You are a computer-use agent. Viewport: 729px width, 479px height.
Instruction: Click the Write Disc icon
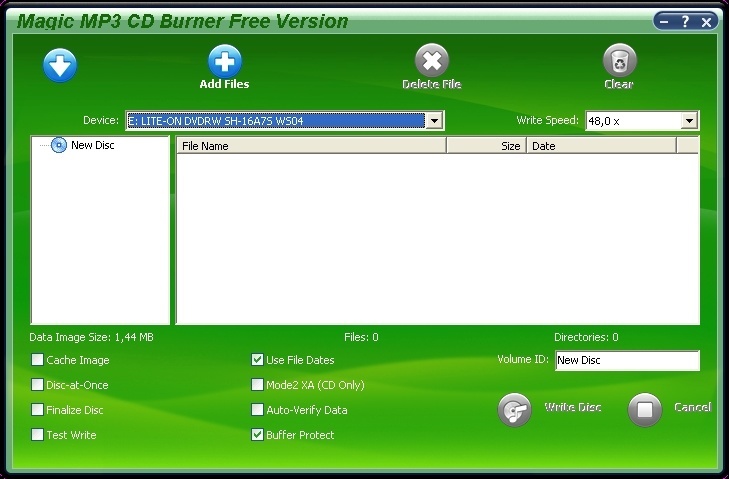point(514,410)
